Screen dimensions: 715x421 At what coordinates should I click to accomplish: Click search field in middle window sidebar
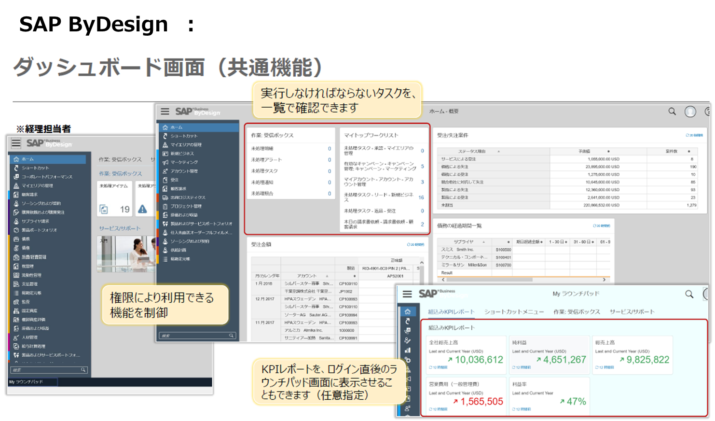(197, 336)
